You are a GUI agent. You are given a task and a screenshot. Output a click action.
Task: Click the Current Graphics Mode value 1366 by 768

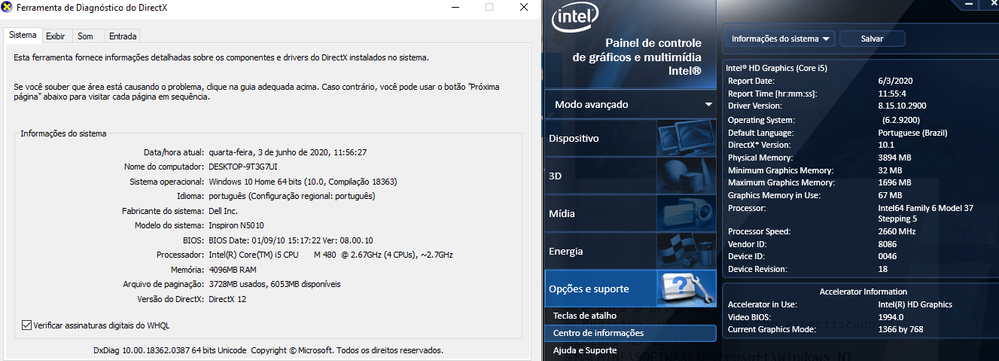point(900,329)
